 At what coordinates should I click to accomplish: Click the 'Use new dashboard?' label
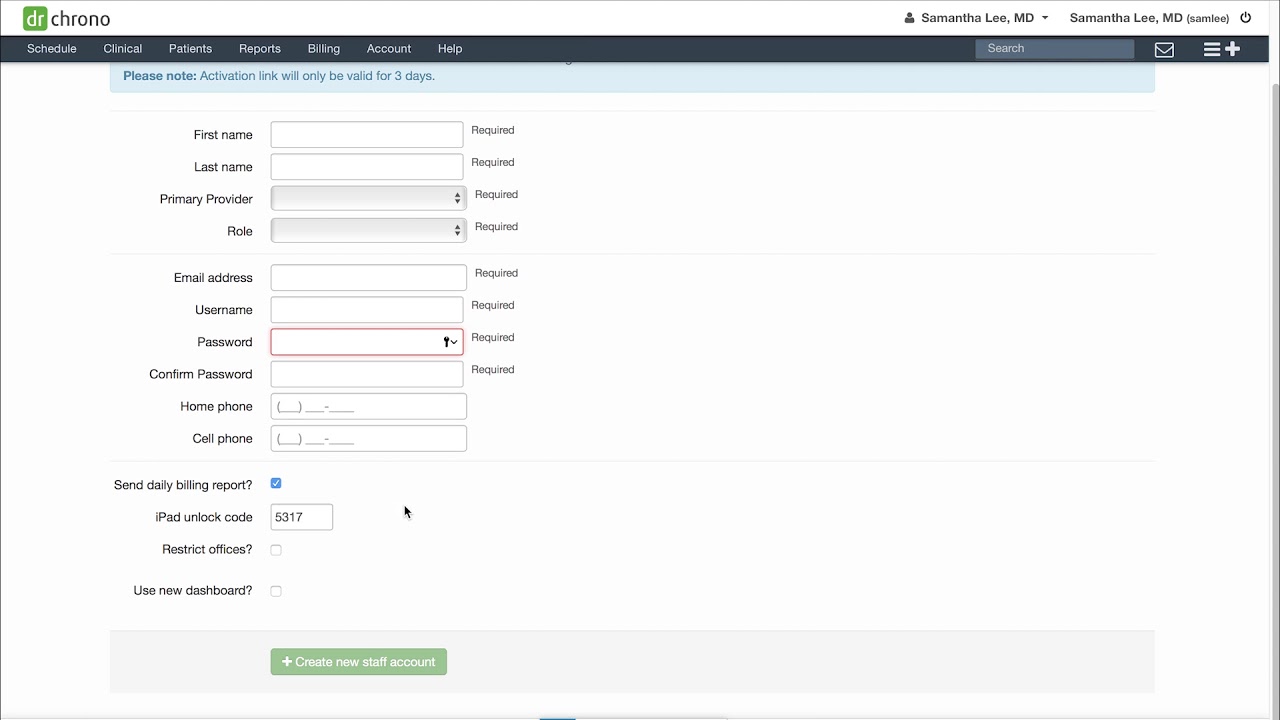pyautogui.click(x=193, y=590)
